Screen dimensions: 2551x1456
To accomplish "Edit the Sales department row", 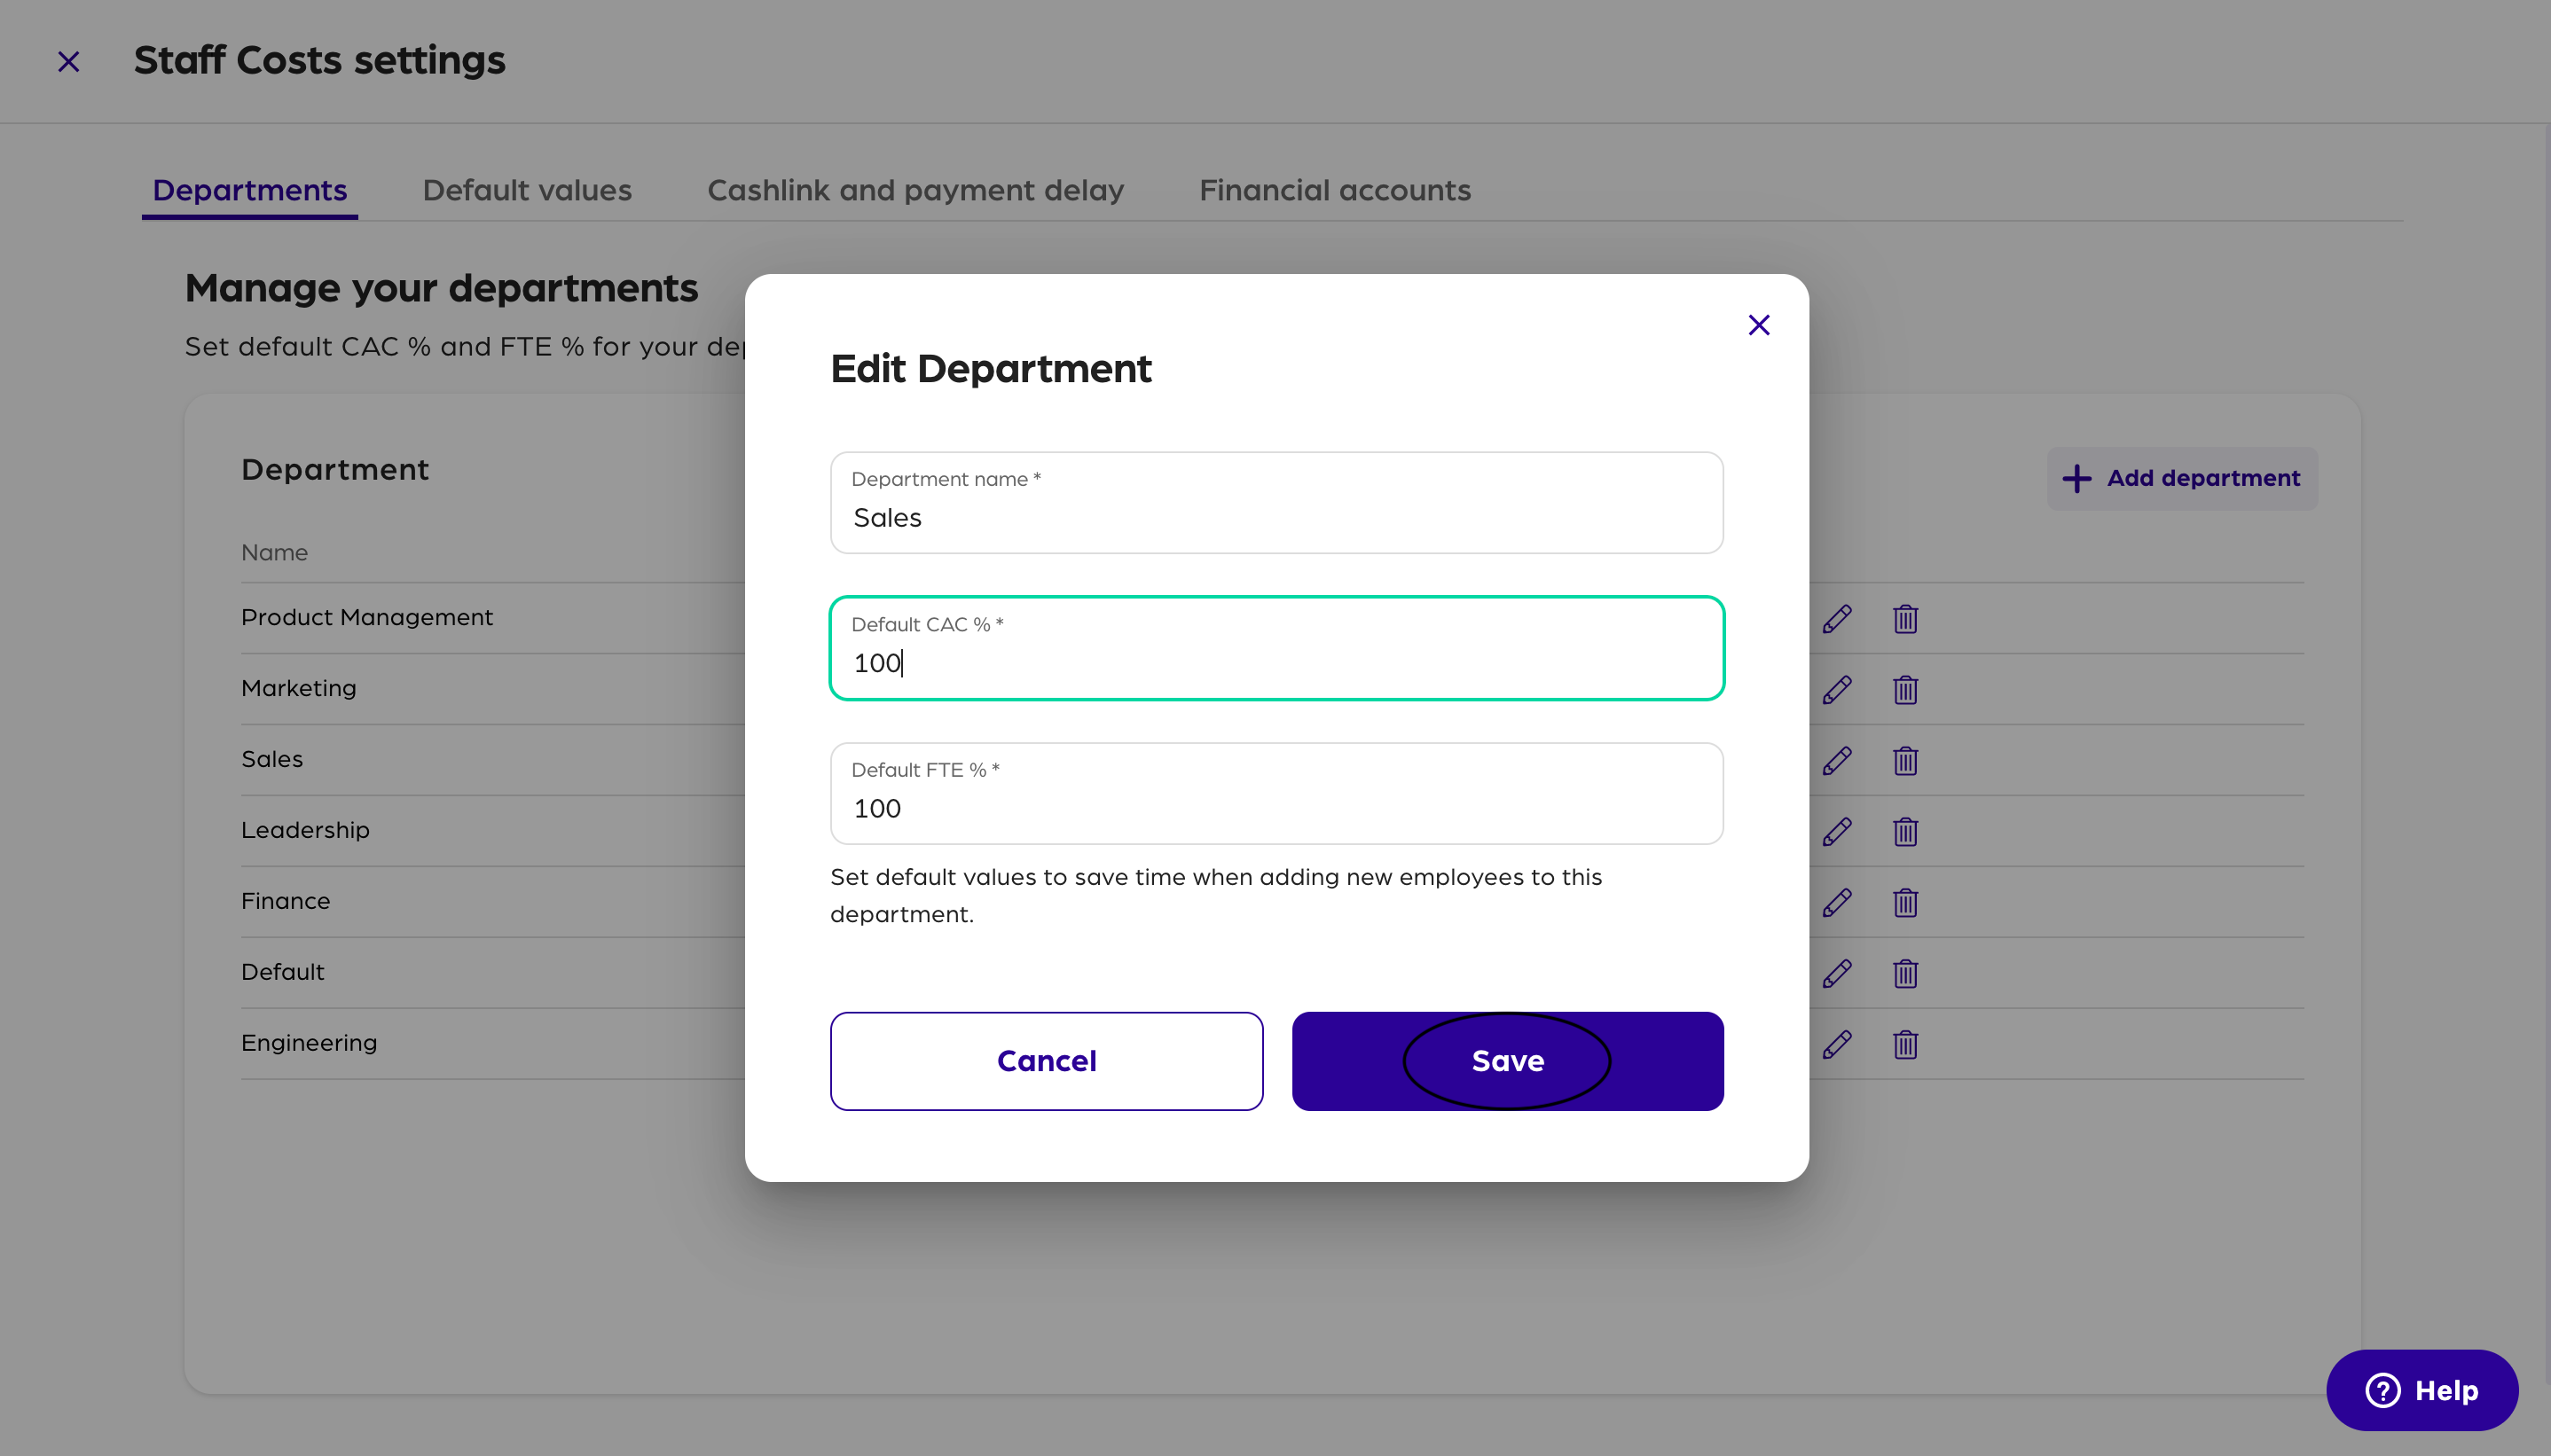I will pos(1837,761).
